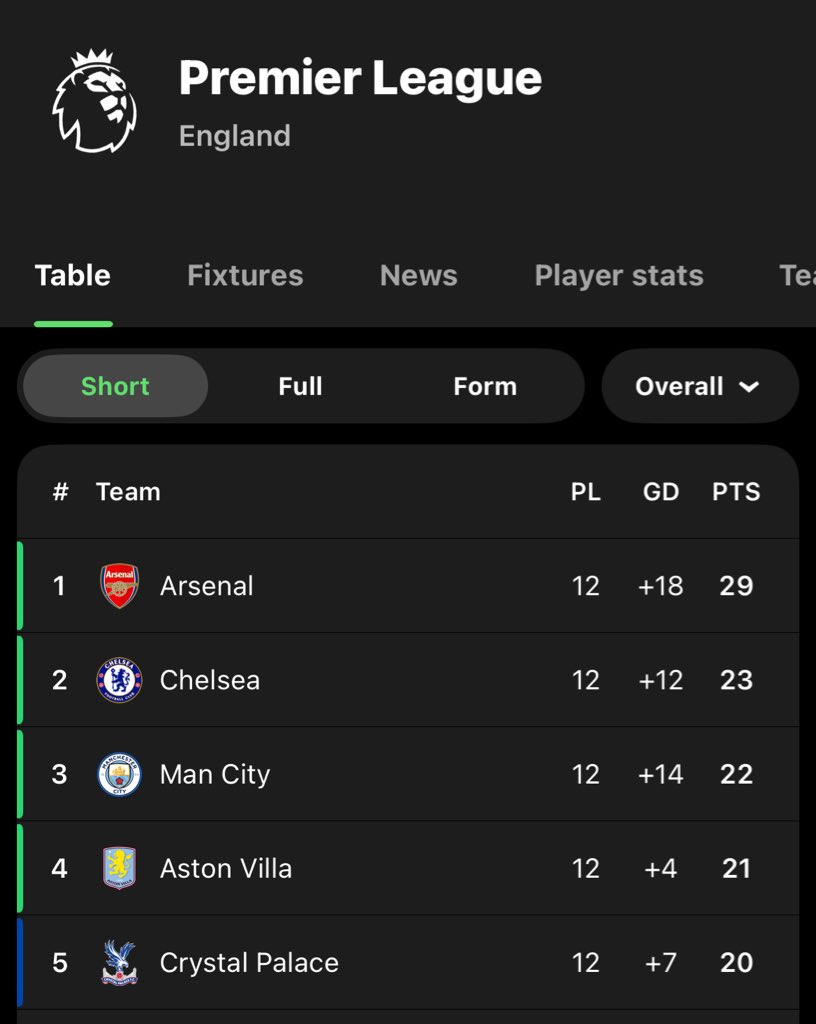The width and height of the screenshot is (816, 1024).
Task: Click the GD column header
Action: point(661,492)
